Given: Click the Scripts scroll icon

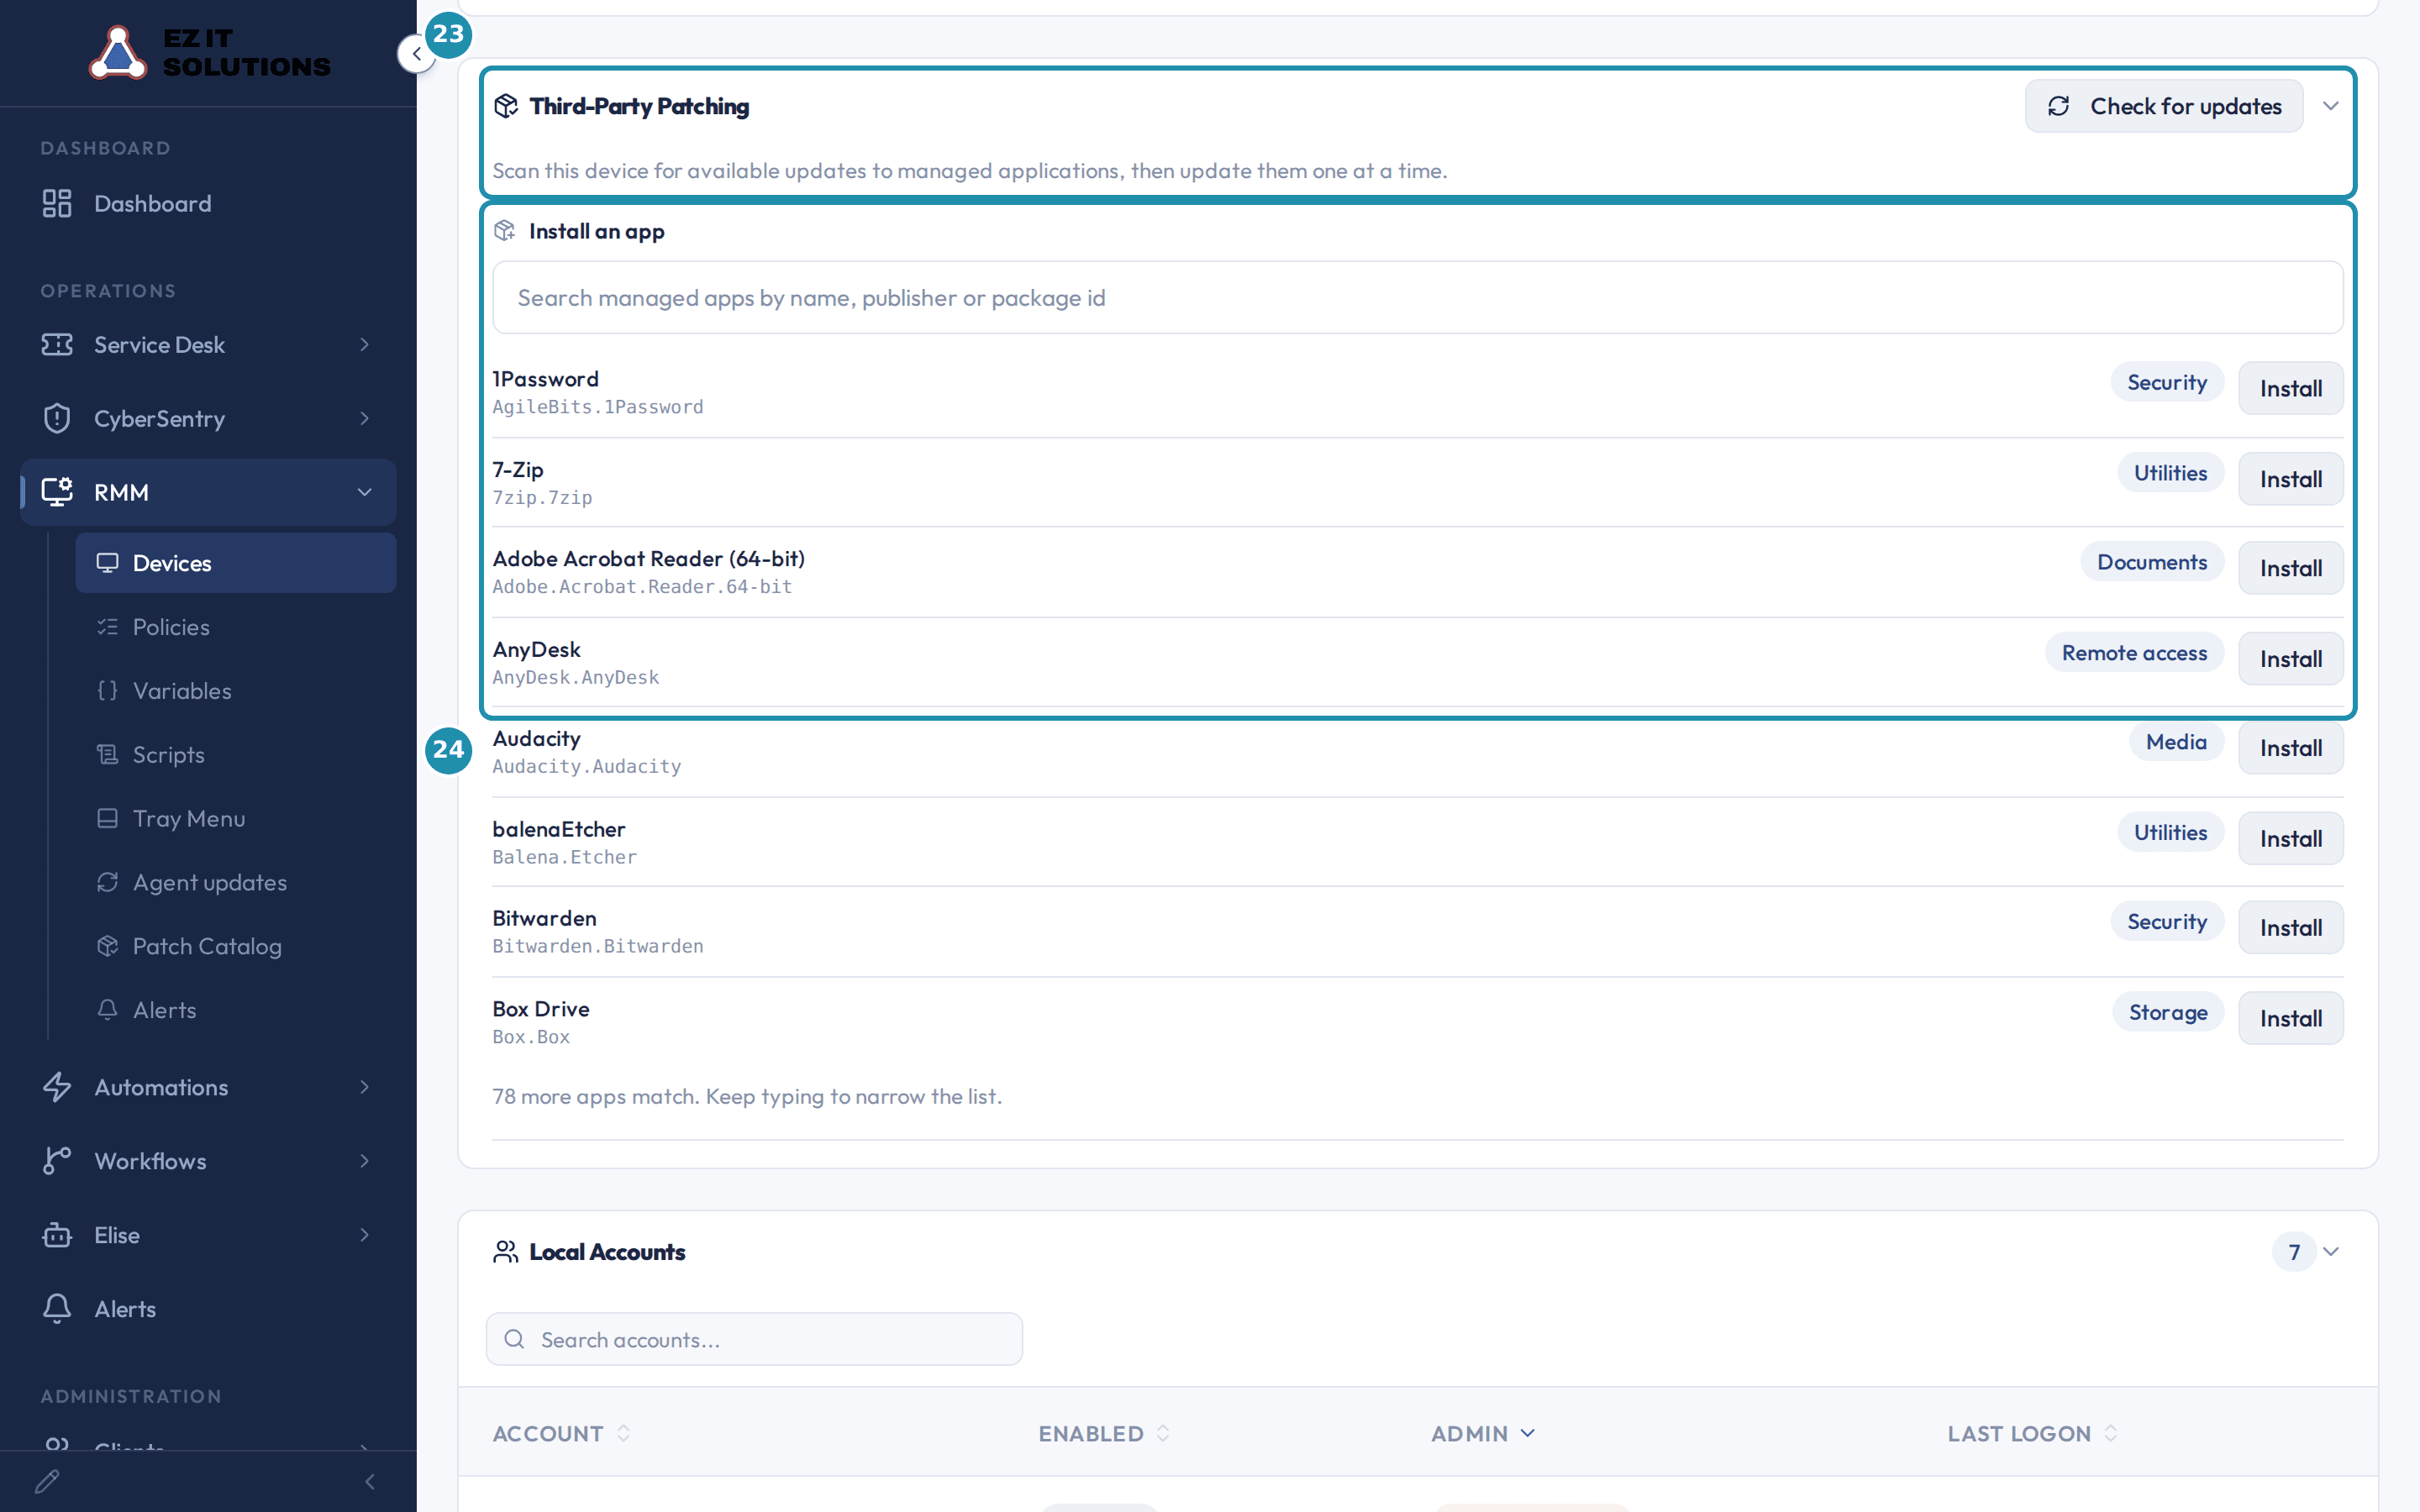Looking at the screenshot, I should point(107,755).
